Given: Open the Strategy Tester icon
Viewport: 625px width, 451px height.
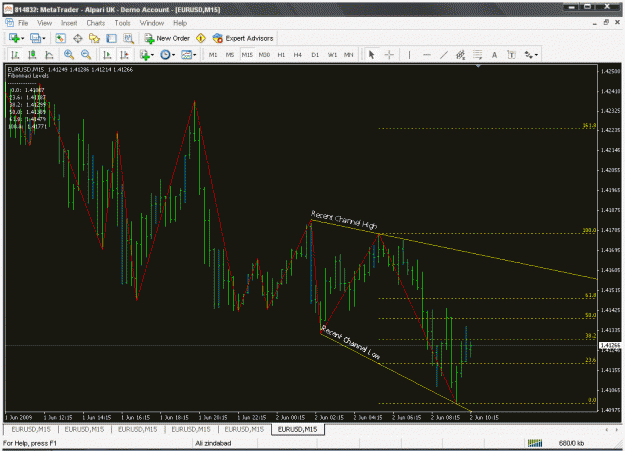Looking at the screenshot, I should [x=128, y=38].
